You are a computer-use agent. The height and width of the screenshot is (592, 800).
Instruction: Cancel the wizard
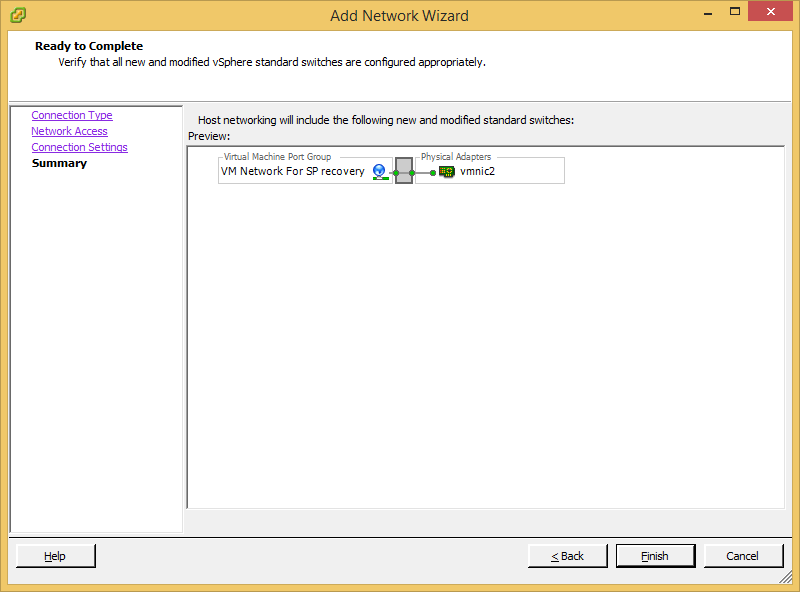pyautogui.click(x=743, y=556)
